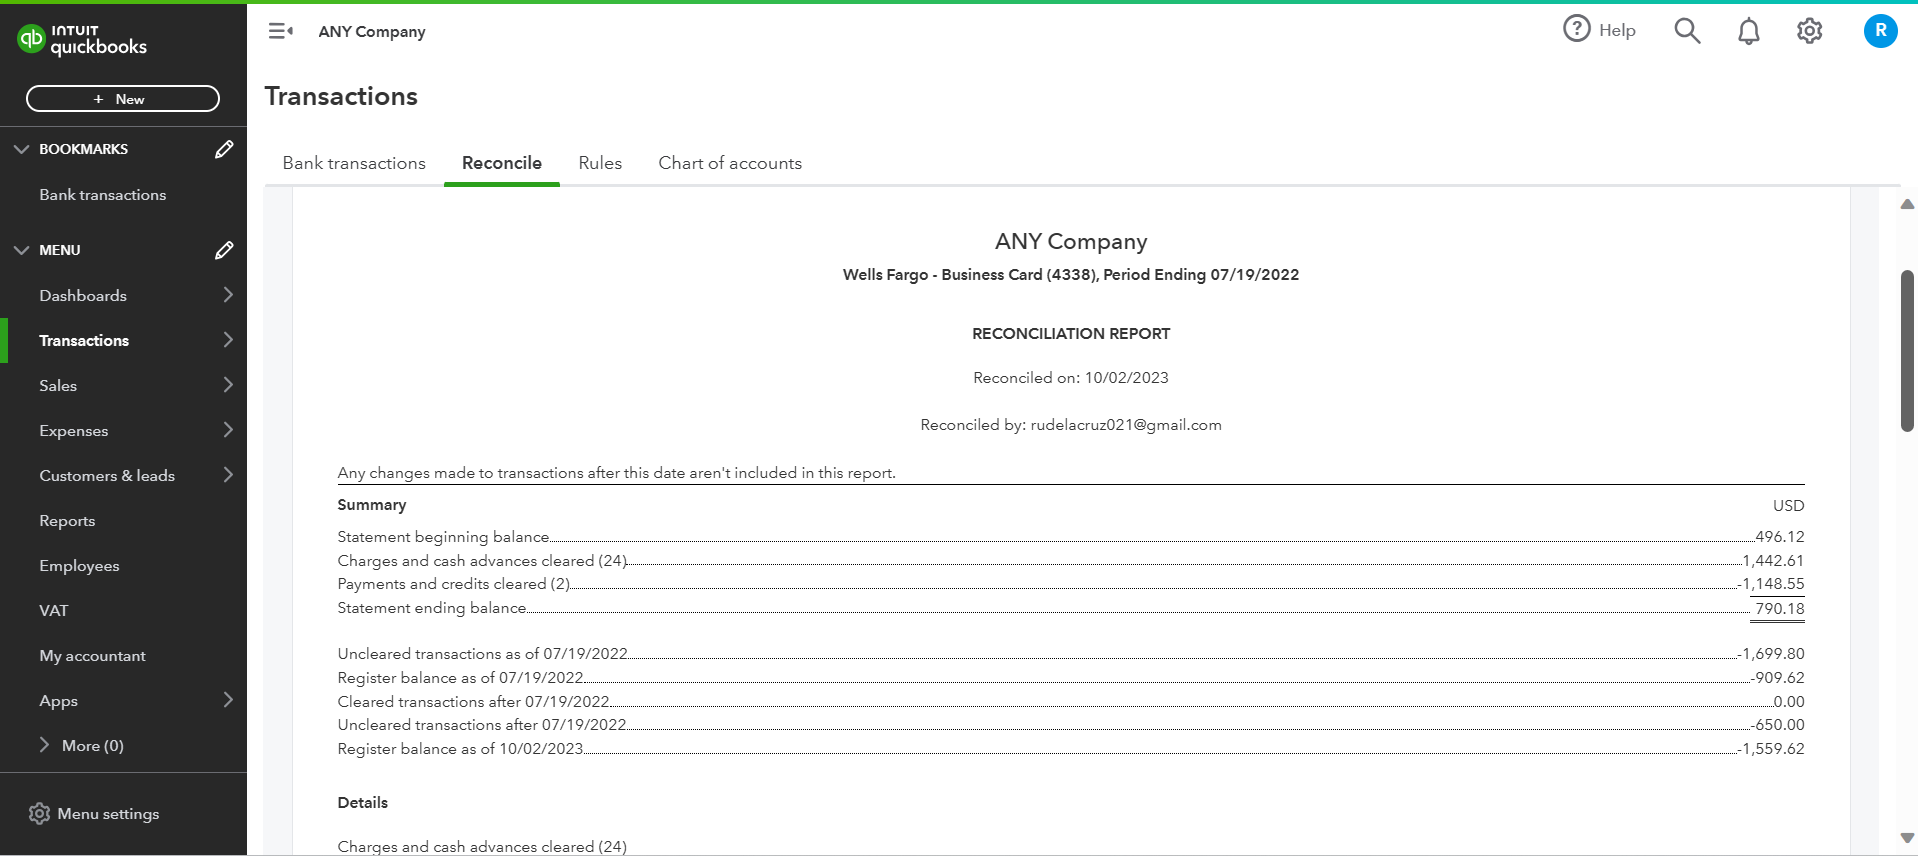Viewport: 1918px width, 856px height.
Task: Open Customers & leads in the sidebar
Action: point(107,476)
